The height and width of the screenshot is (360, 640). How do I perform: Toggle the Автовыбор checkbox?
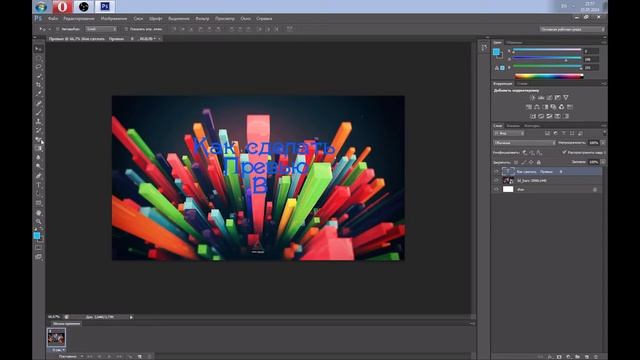click(x=58, y=29)
